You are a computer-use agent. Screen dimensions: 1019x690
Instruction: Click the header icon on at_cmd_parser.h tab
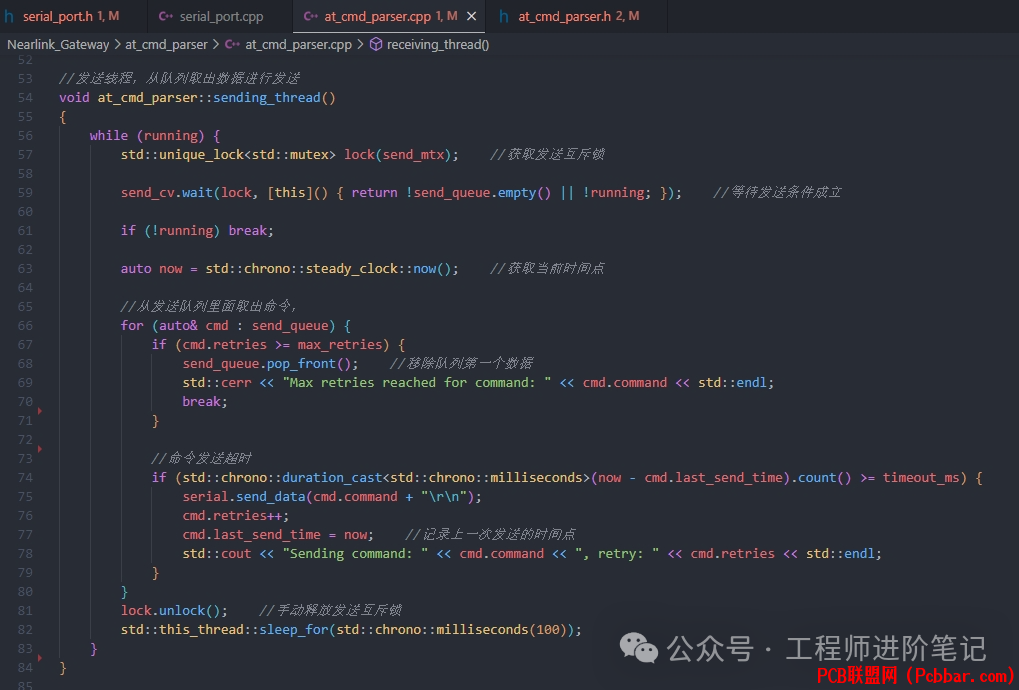coord(504,16)
